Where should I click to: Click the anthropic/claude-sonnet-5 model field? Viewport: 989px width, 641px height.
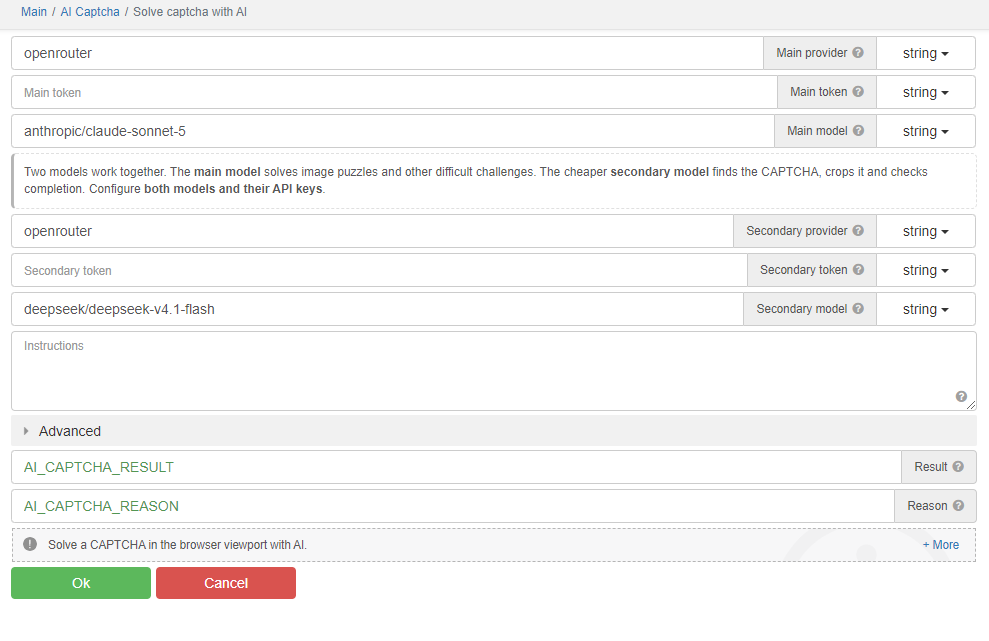click(x=393, y=132)
